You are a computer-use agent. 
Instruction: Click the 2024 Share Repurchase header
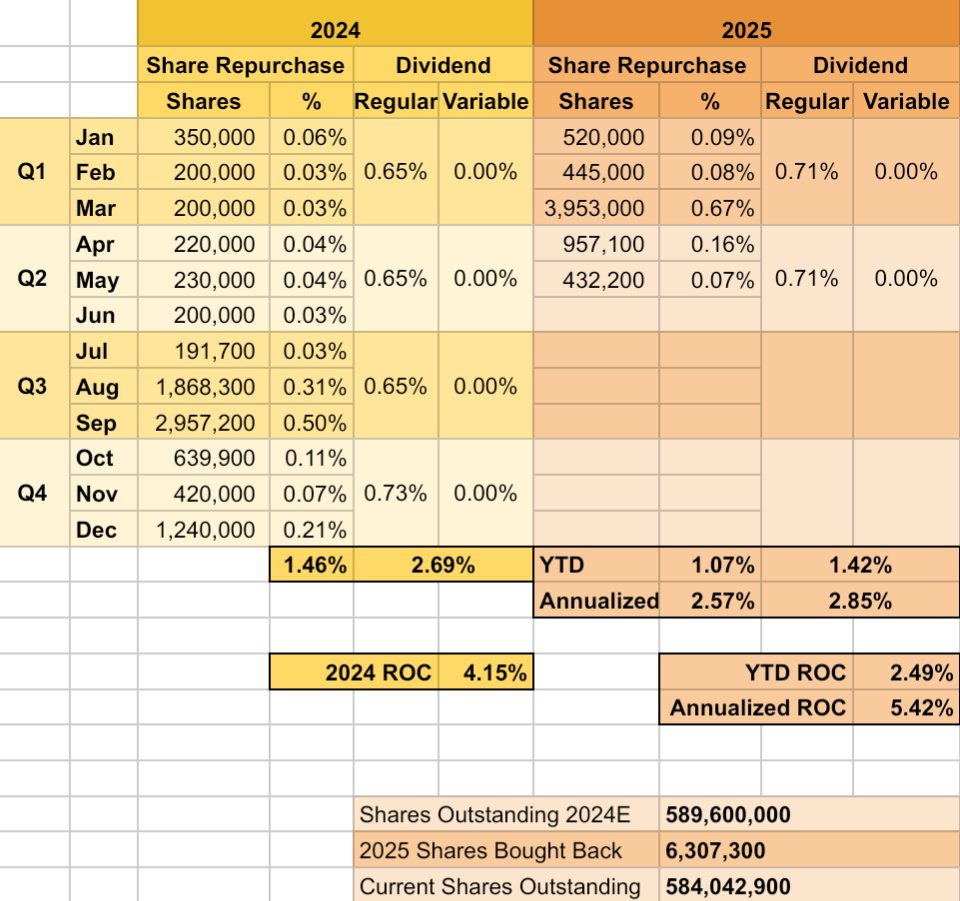pos(246,65)
